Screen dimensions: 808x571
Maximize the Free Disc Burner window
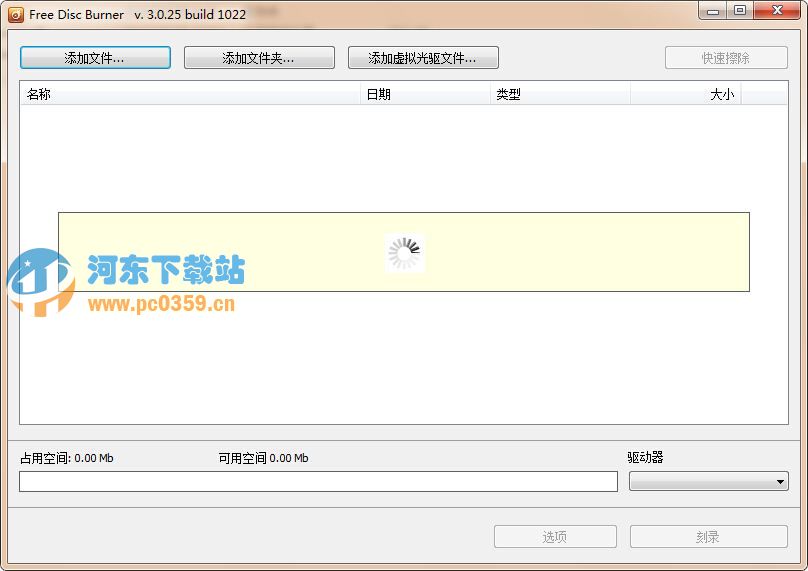[x=740, y=10]
